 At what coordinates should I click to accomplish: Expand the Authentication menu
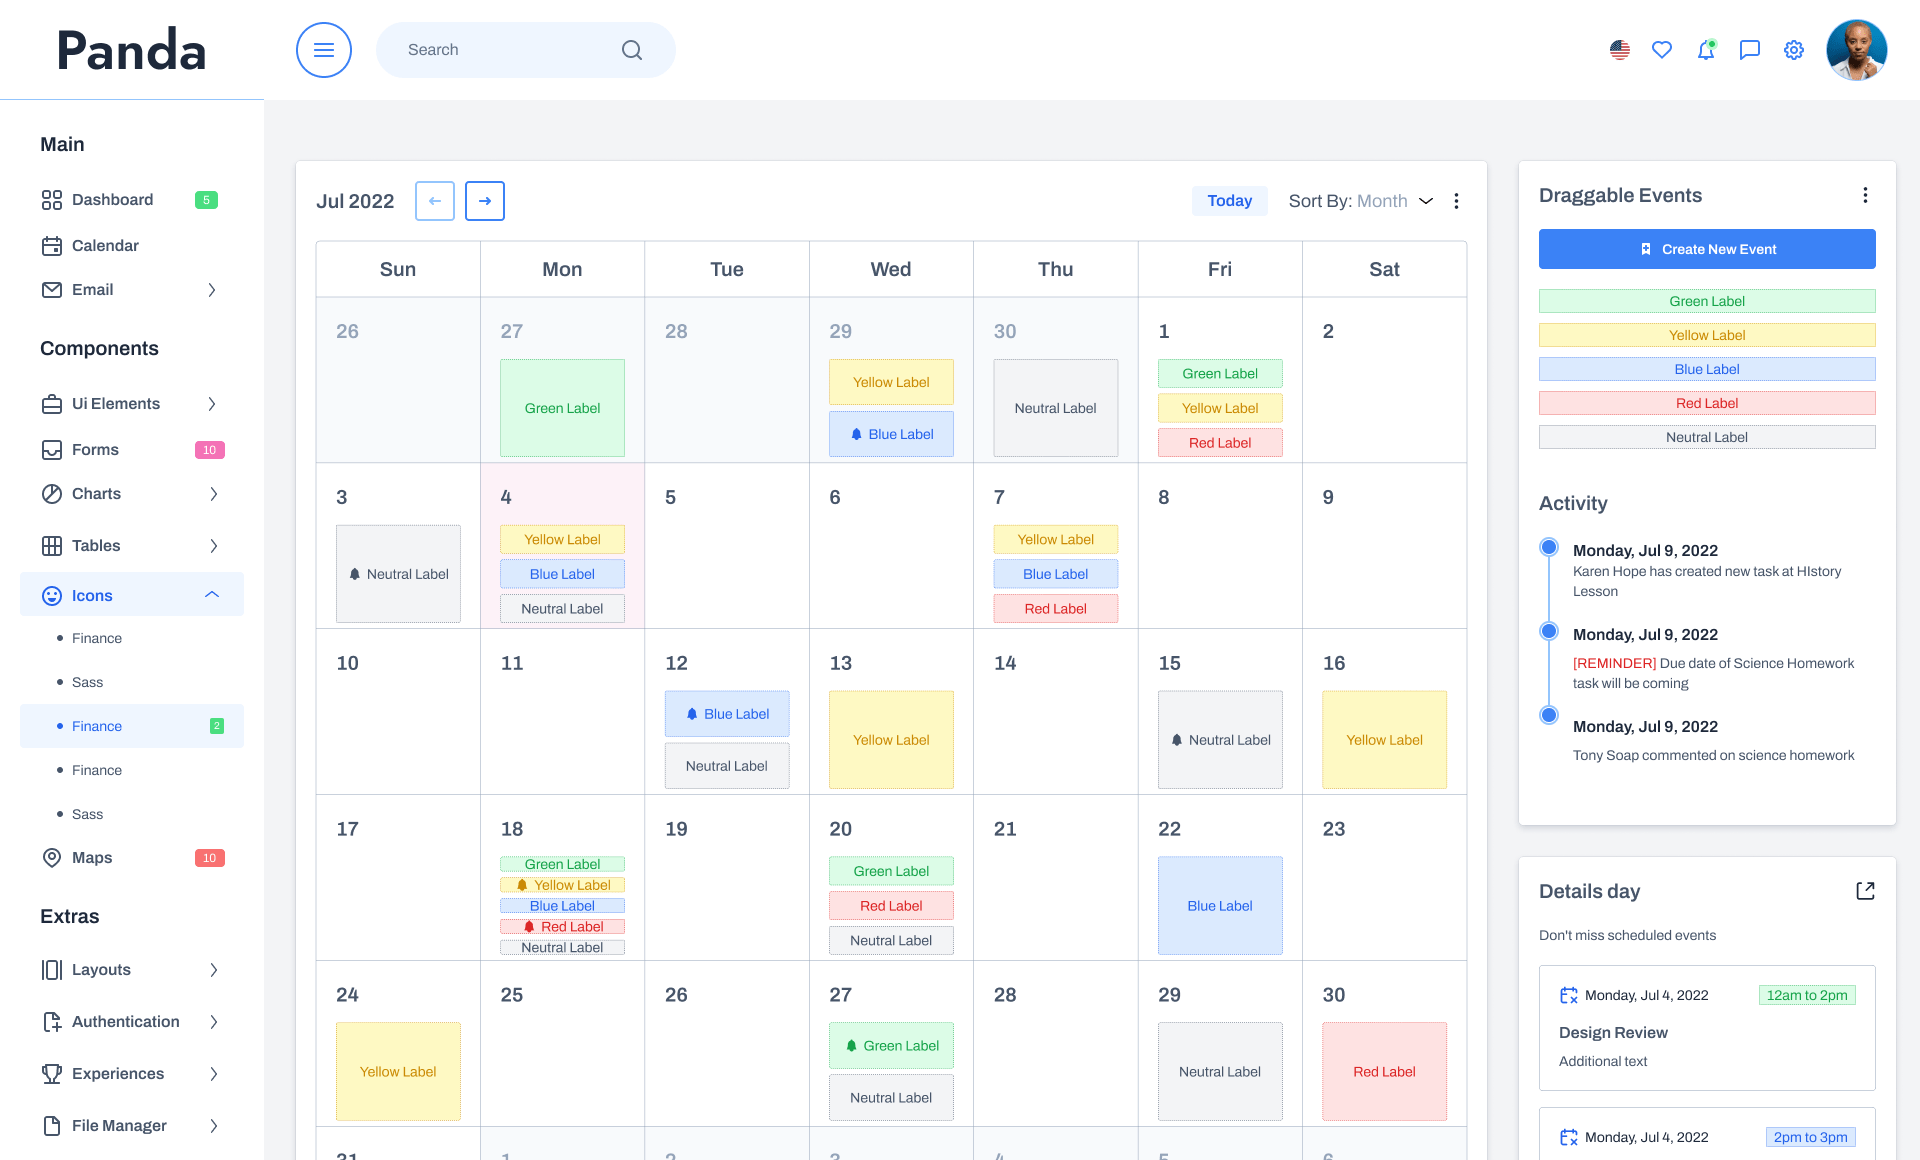(x=213, y=1022)
